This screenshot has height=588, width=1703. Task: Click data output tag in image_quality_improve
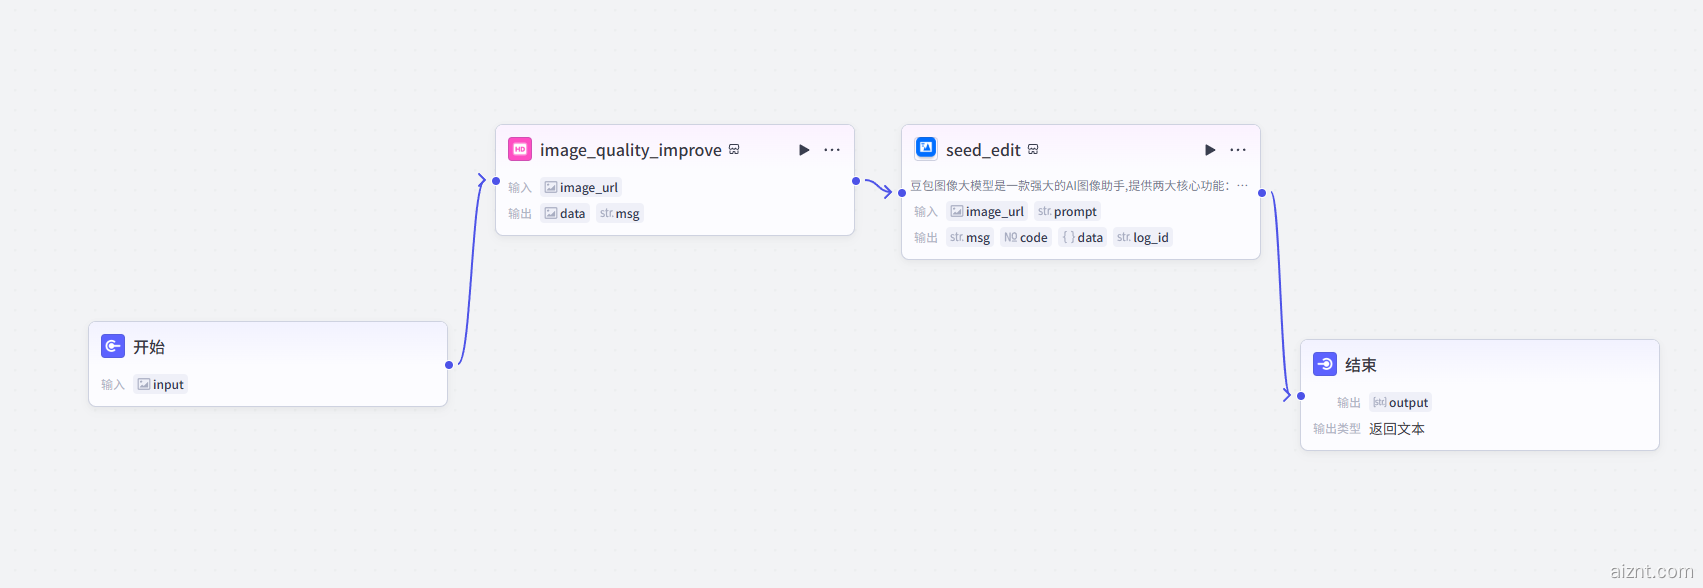pyautogui.click(x=565, y=213)
